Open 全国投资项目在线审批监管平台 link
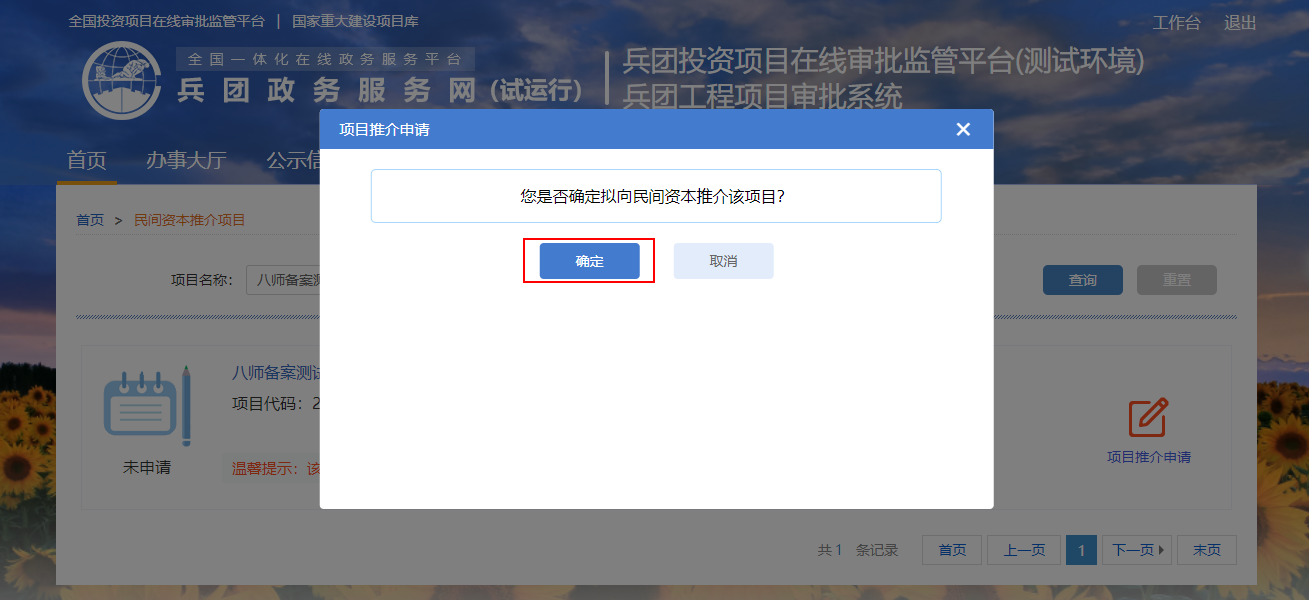Image resolution: width=1309 pixels, height=600 pixels. (x=166, y=21)
